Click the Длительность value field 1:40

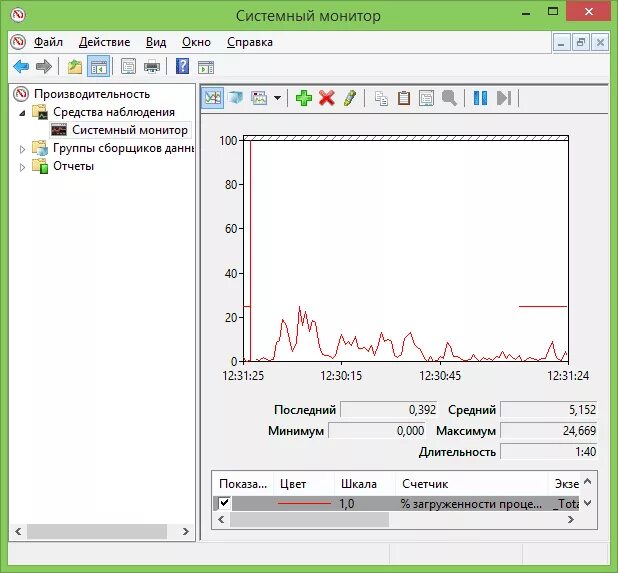coord(549,451)
